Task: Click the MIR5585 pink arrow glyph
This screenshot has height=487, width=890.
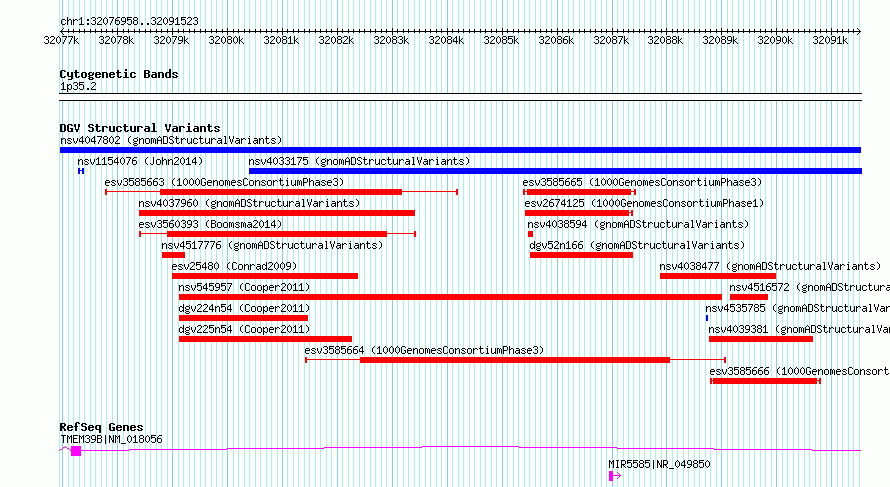Action: point(615,476)
